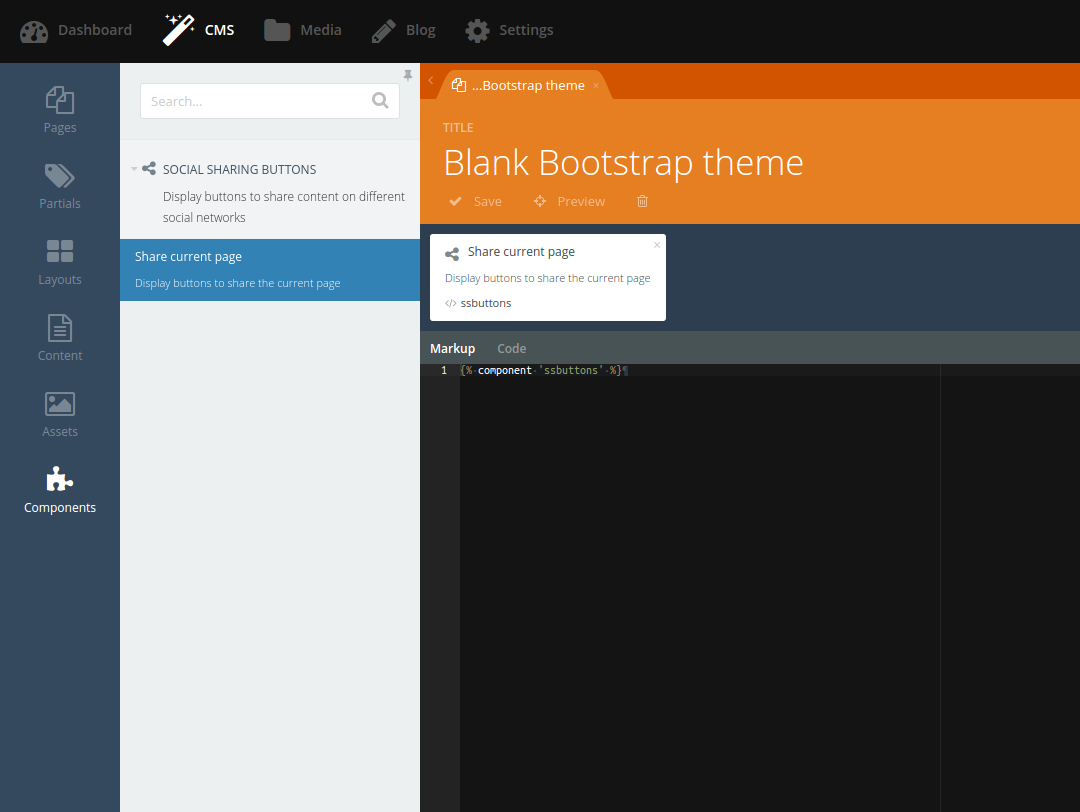Image resolution: width=1080 pixels, height=812 pixels.
Task: Select the Pages icon in the sidebar
Action: (x=60, y=100)
